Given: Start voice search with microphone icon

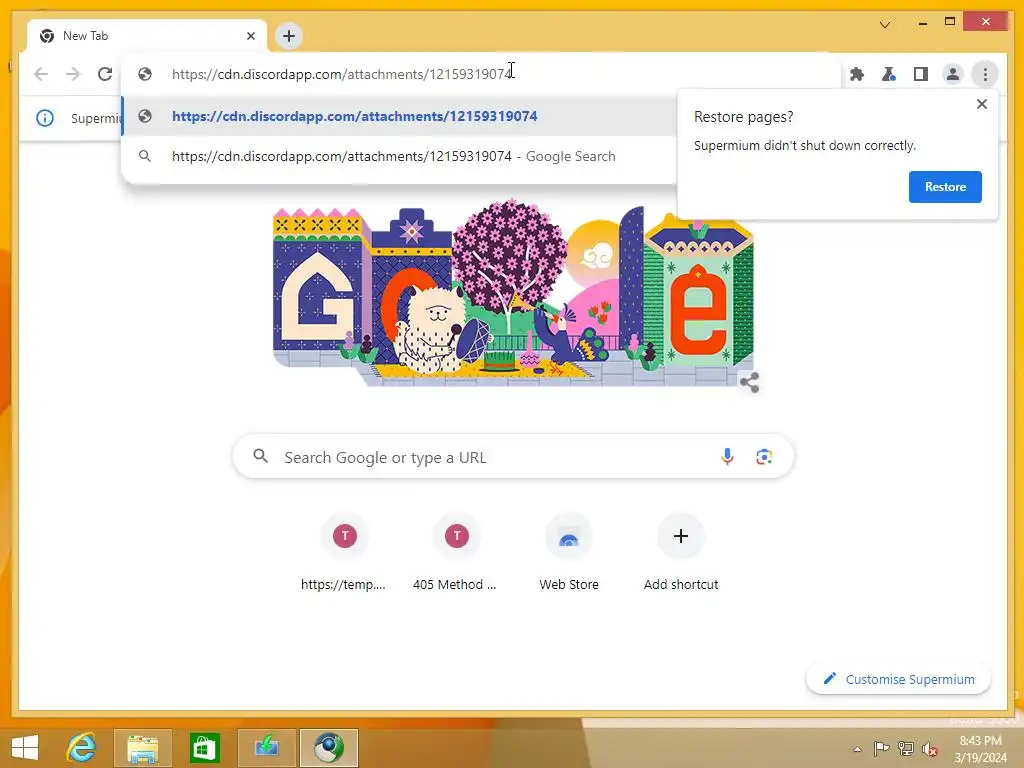Looking at the screenshot, I should 727,456.
